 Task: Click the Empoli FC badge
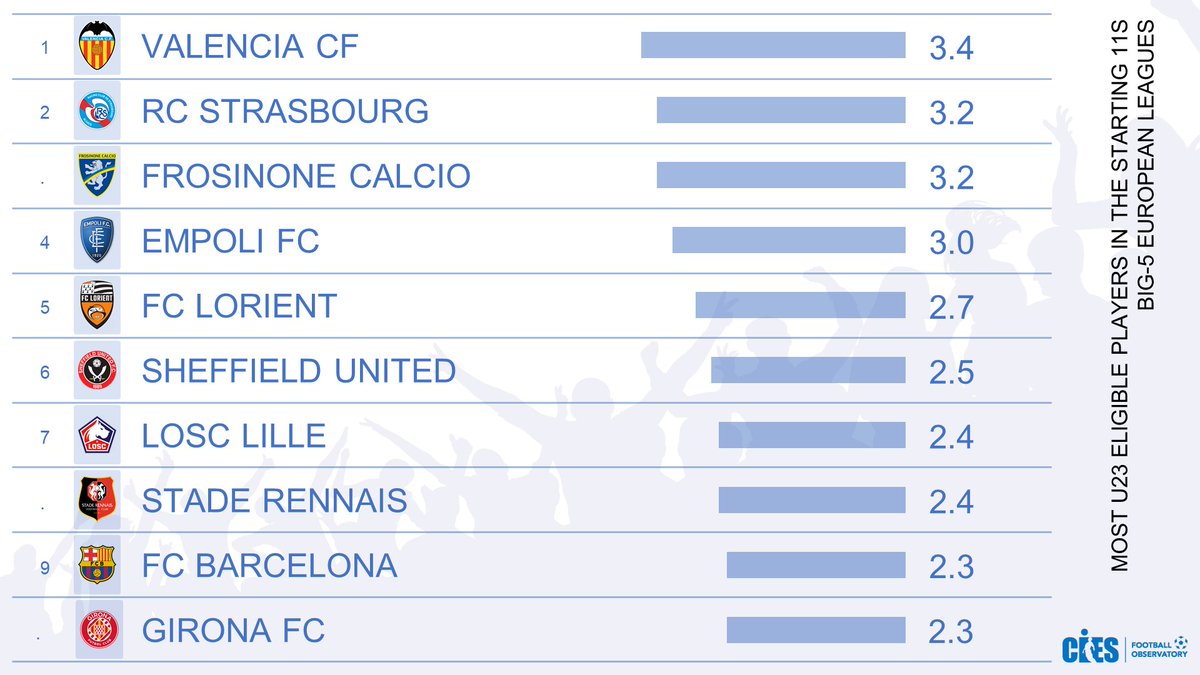pos(98,241)
